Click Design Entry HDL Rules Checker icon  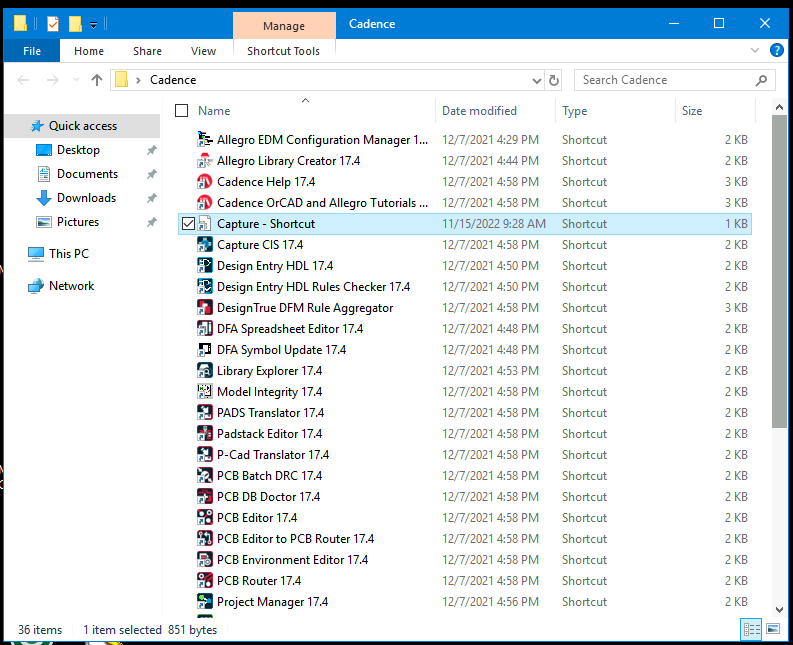point(204,287)
